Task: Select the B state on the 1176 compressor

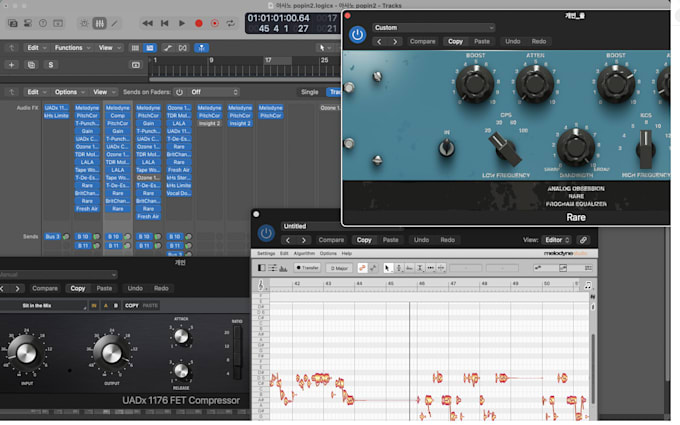Action: 116,306
